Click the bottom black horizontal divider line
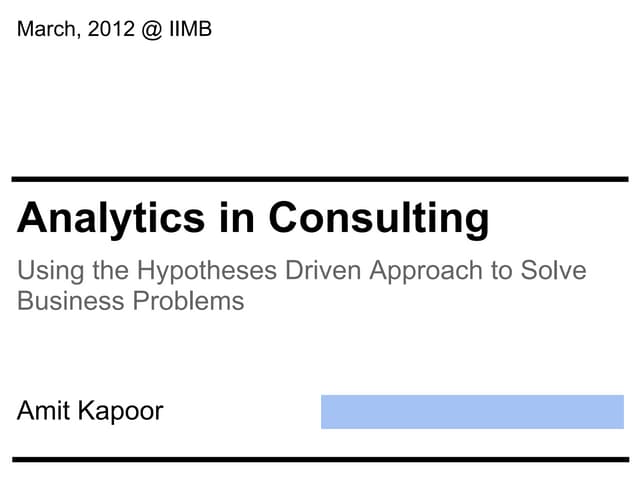 click(320, 458)
